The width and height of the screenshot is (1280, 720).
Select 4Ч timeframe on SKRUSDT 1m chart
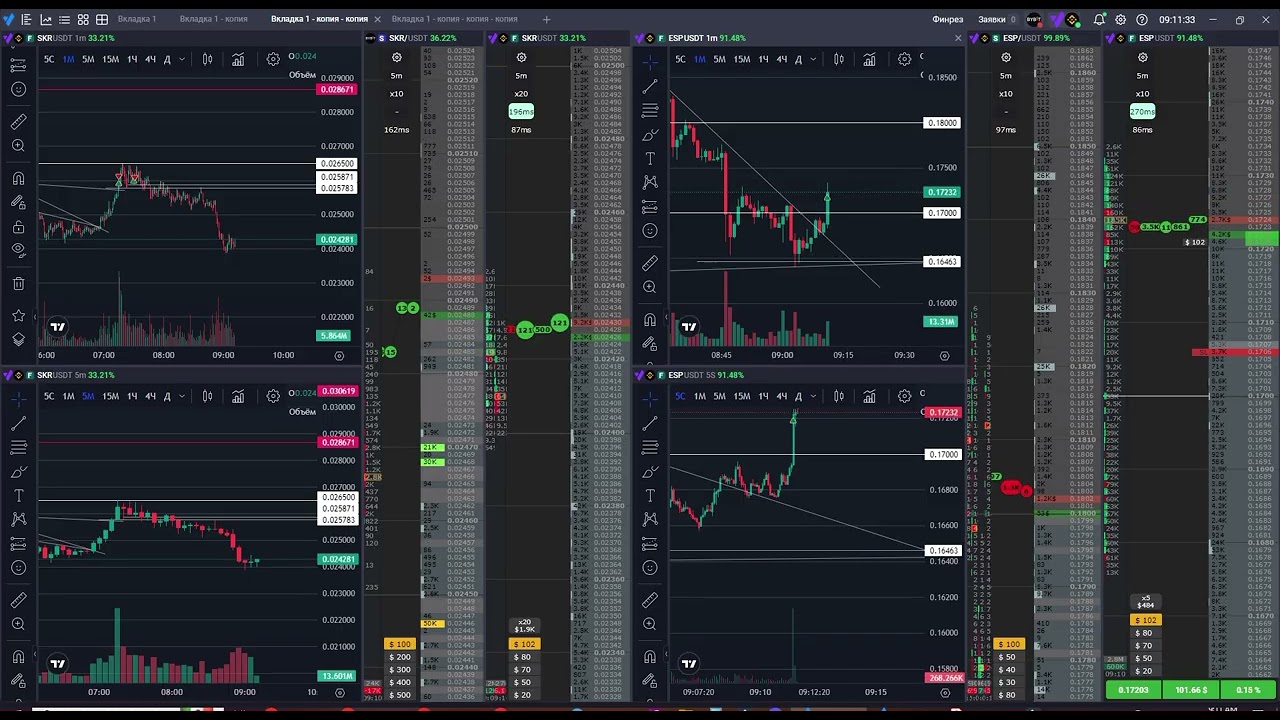point(150,59)
